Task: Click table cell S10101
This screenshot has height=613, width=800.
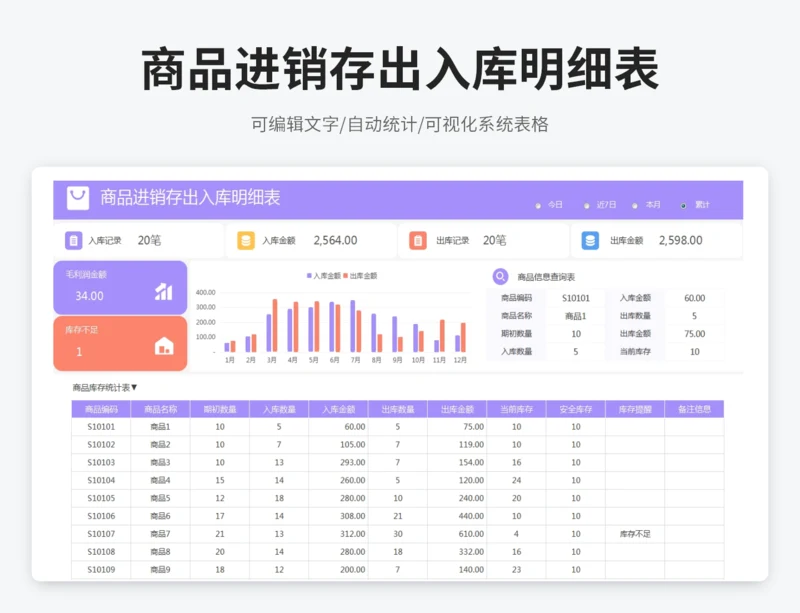Action: [x=101, y=427]
